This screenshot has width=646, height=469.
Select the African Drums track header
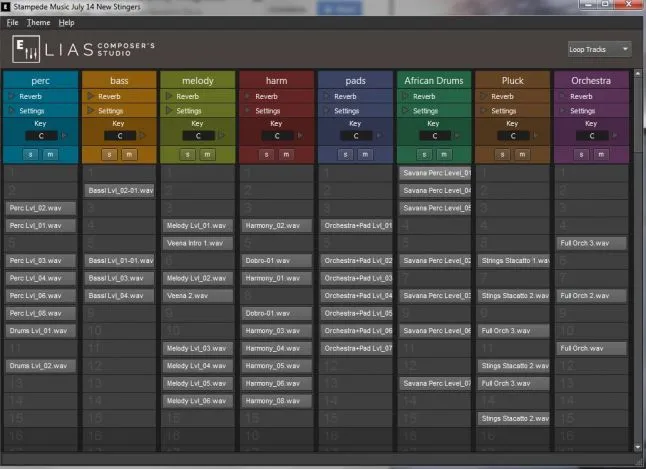coord(434,81)
